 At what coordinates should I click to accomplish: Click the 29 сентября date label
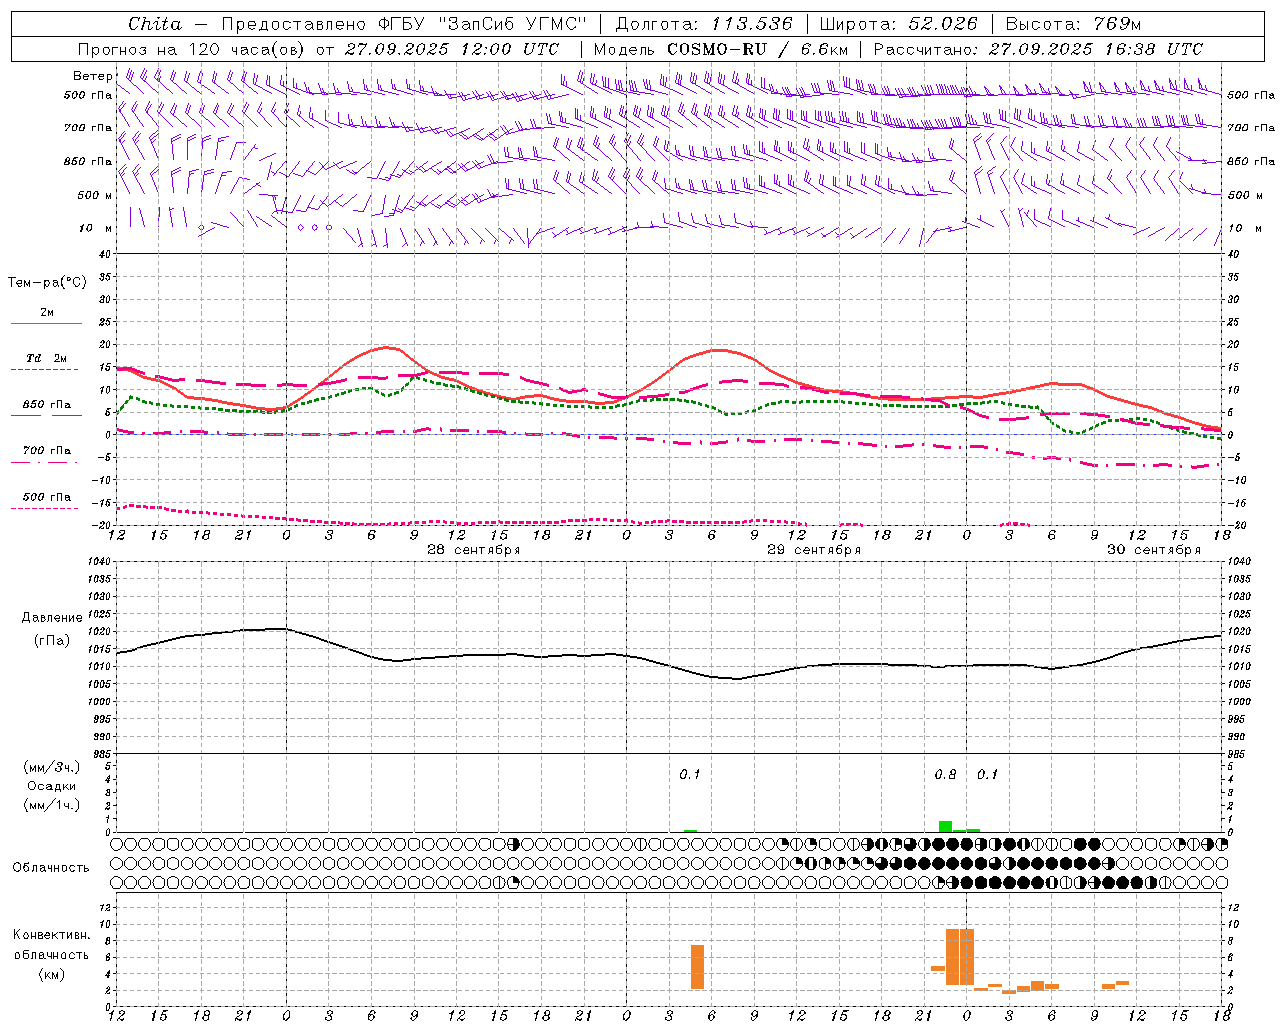814,550
